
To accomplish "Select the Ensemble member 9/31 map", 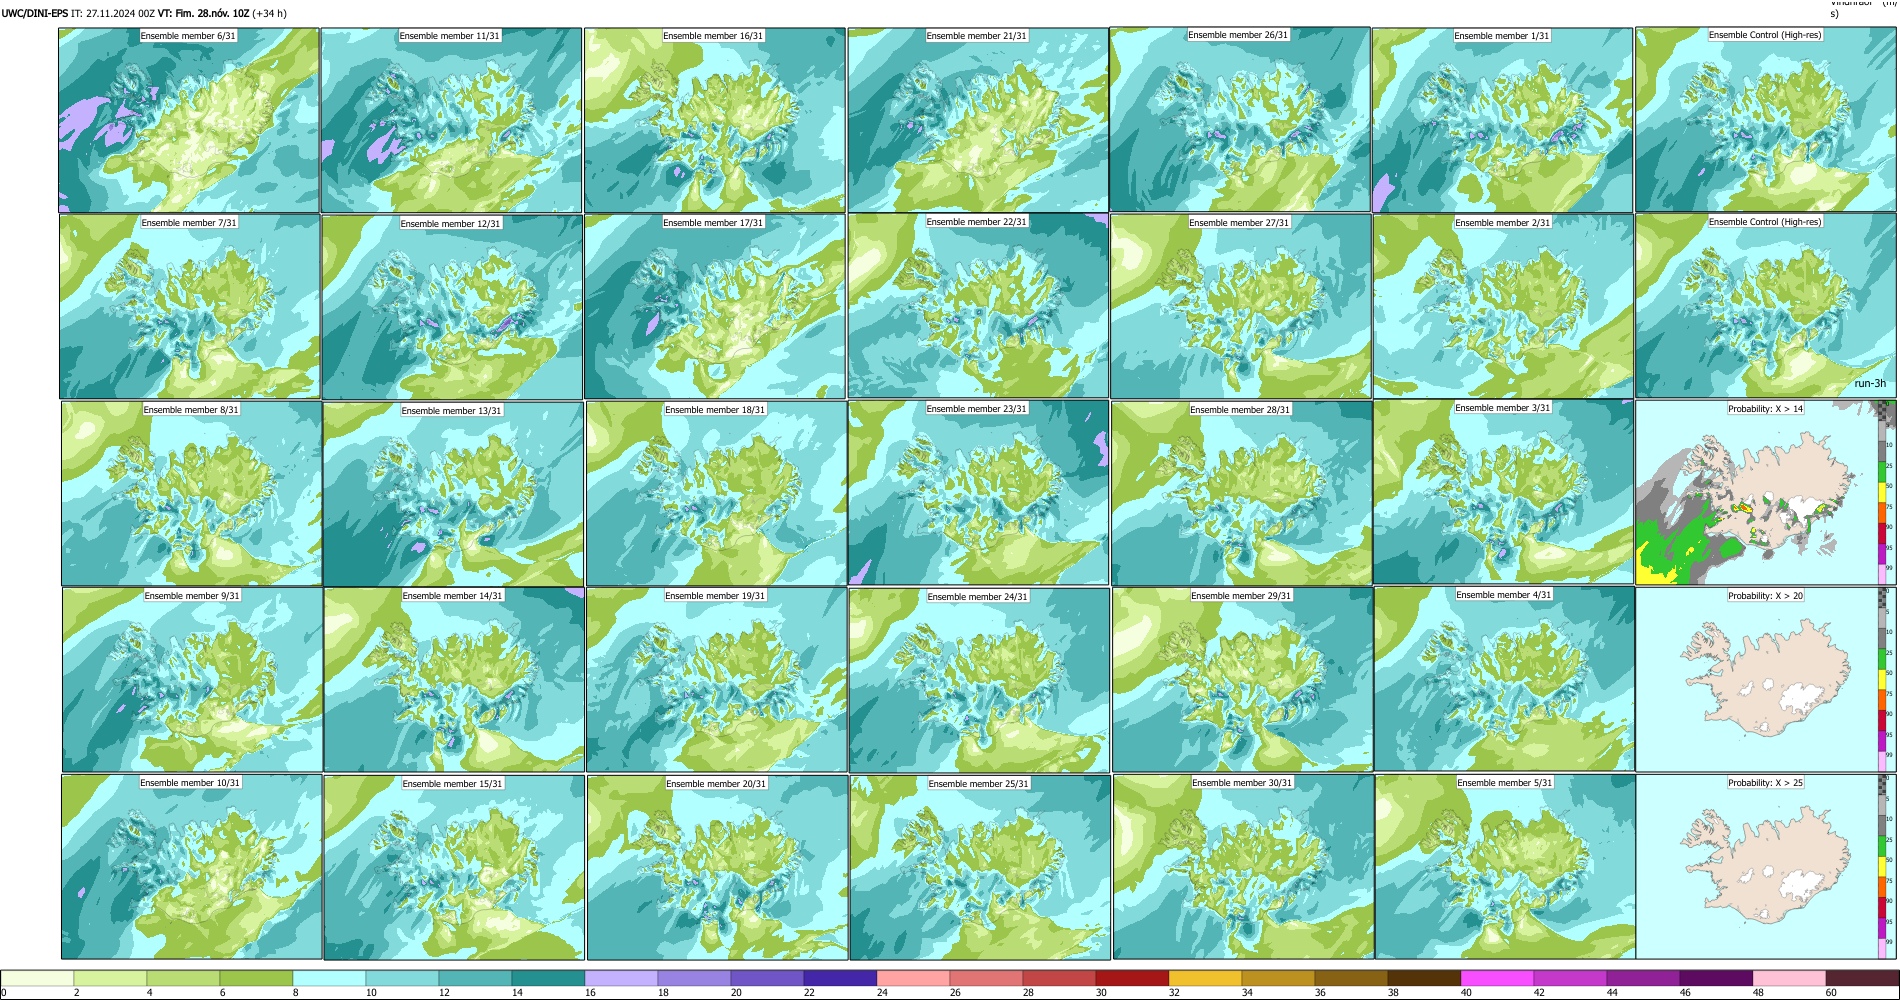I will (193, 680).
